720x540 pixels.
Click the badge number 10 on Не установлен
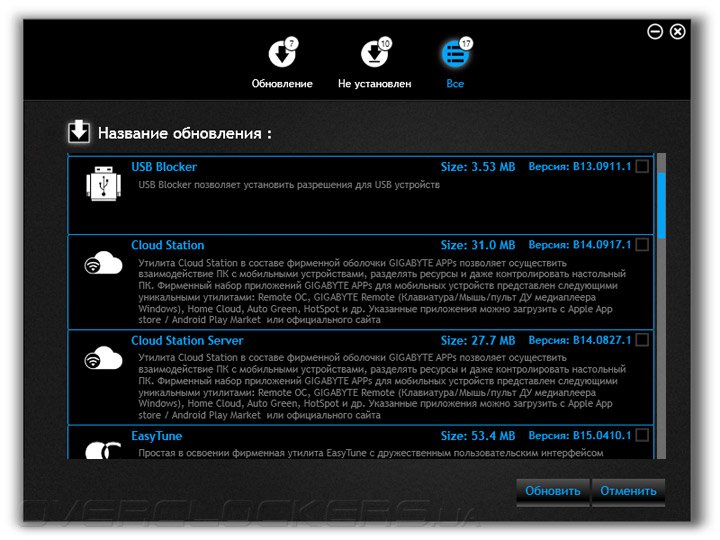385,43
